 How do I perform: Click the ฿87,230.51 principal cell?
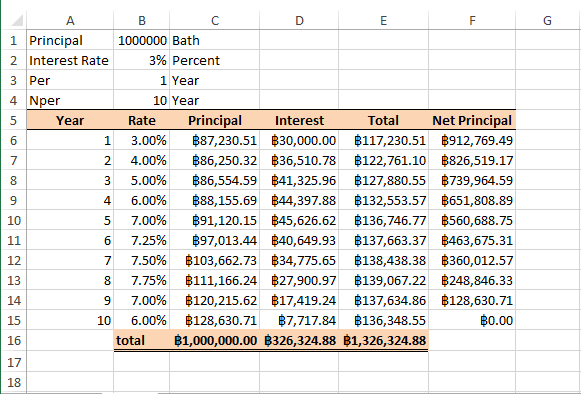click(215, 140)
